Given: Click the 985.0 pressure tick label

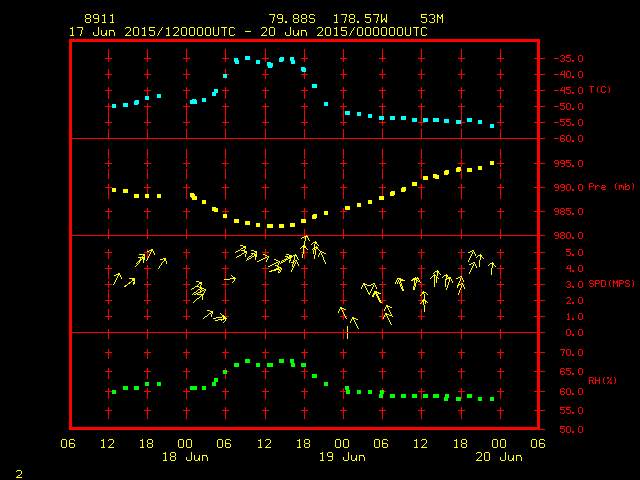Looking at the screenshot, I should [568, 212].
